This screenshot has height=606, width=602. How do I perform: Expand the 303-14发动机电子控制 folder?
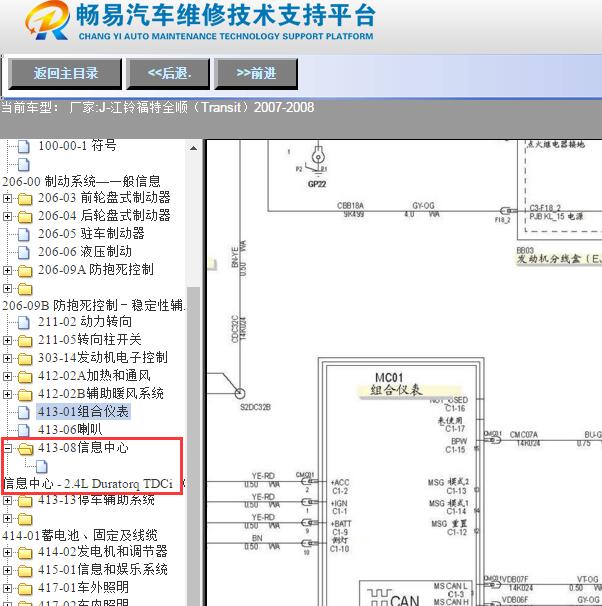(7, 358)
